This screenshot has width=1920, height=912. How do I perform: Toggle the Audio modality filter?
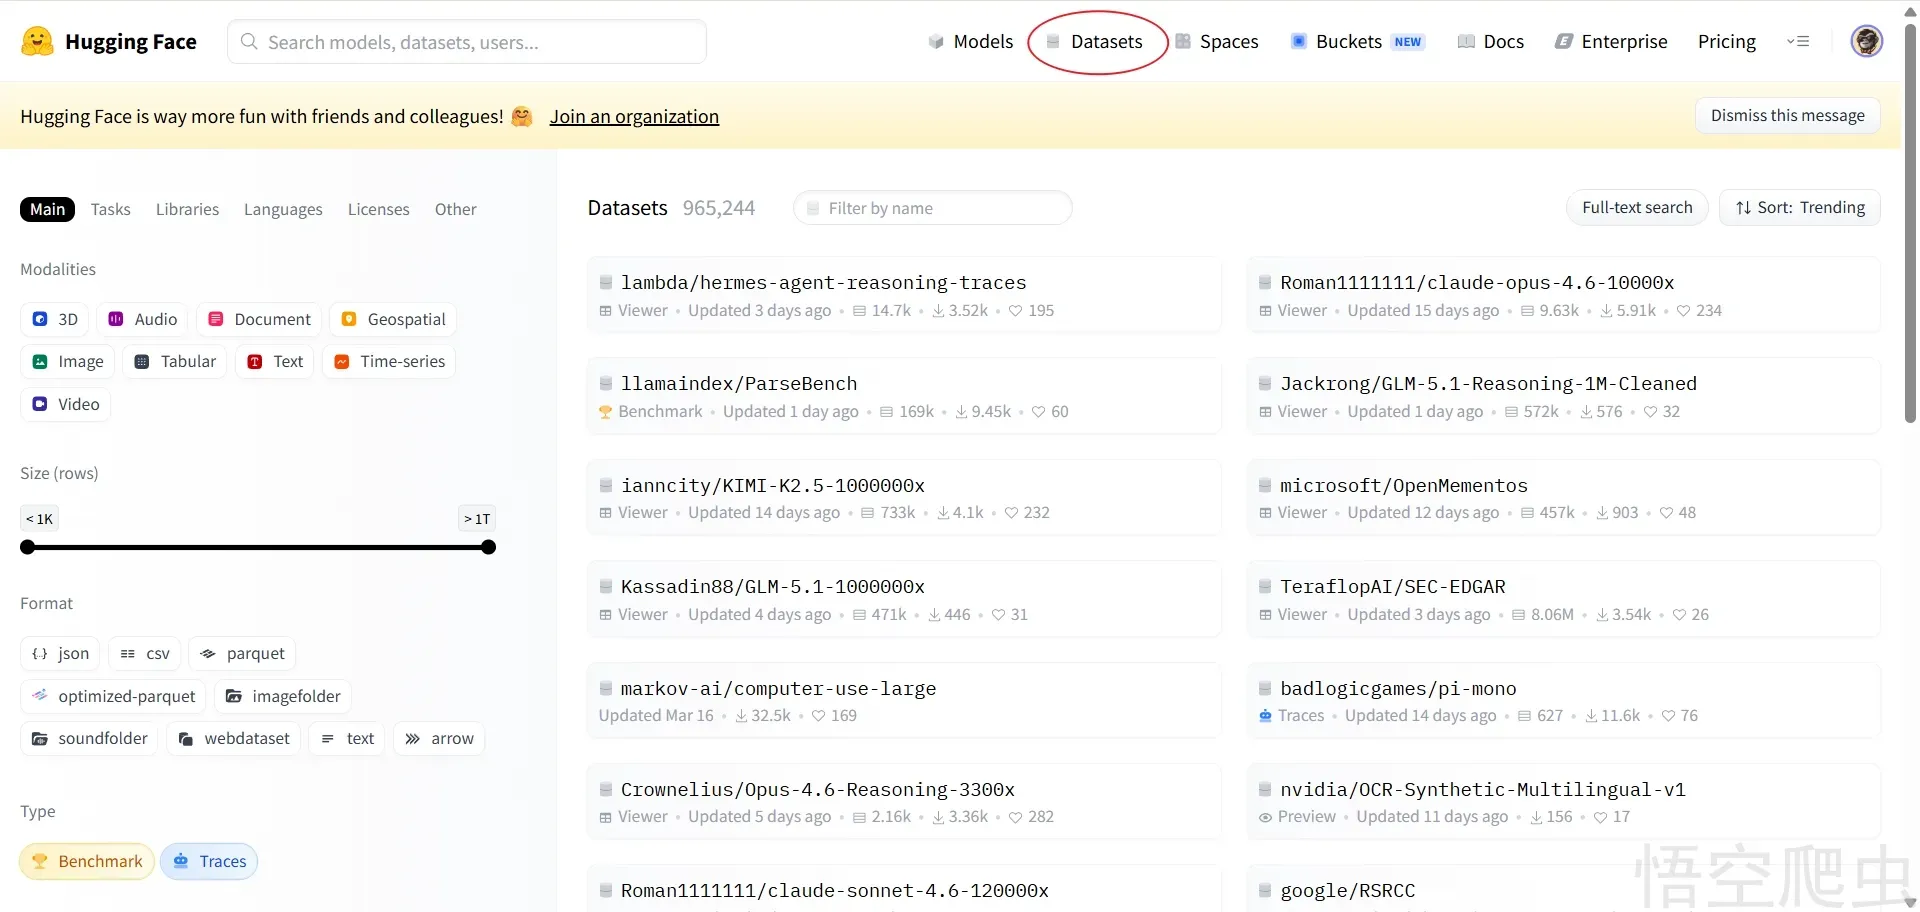pyautogui.click(x=143, y=319)
